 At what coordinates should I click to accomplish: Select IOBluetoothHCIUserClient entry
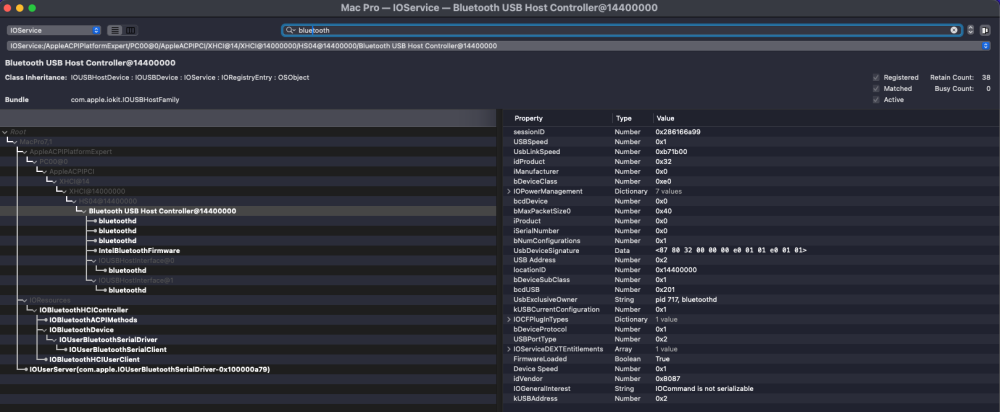click(94, 359)
